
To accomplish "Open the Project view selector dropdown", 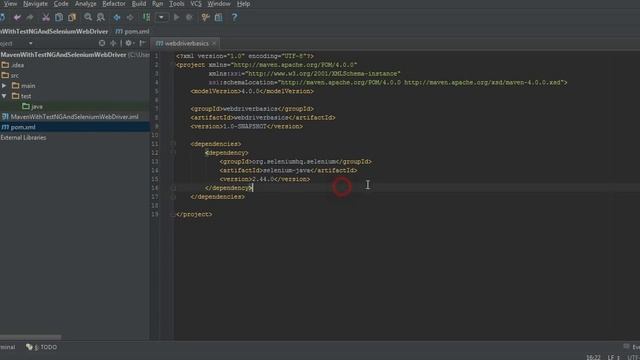I will (31, 43).
